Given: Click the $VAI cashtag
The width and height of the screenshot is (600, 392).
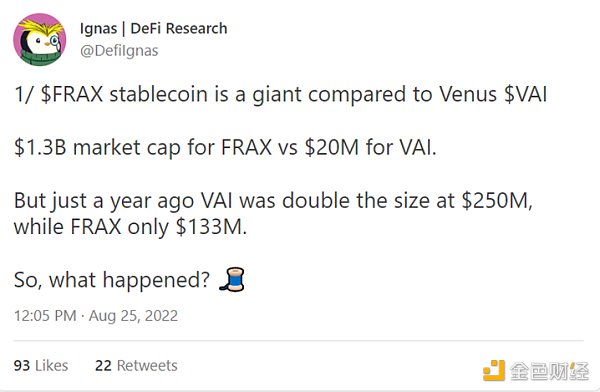Looking at the screenshot, I should [x=525, y=94].
